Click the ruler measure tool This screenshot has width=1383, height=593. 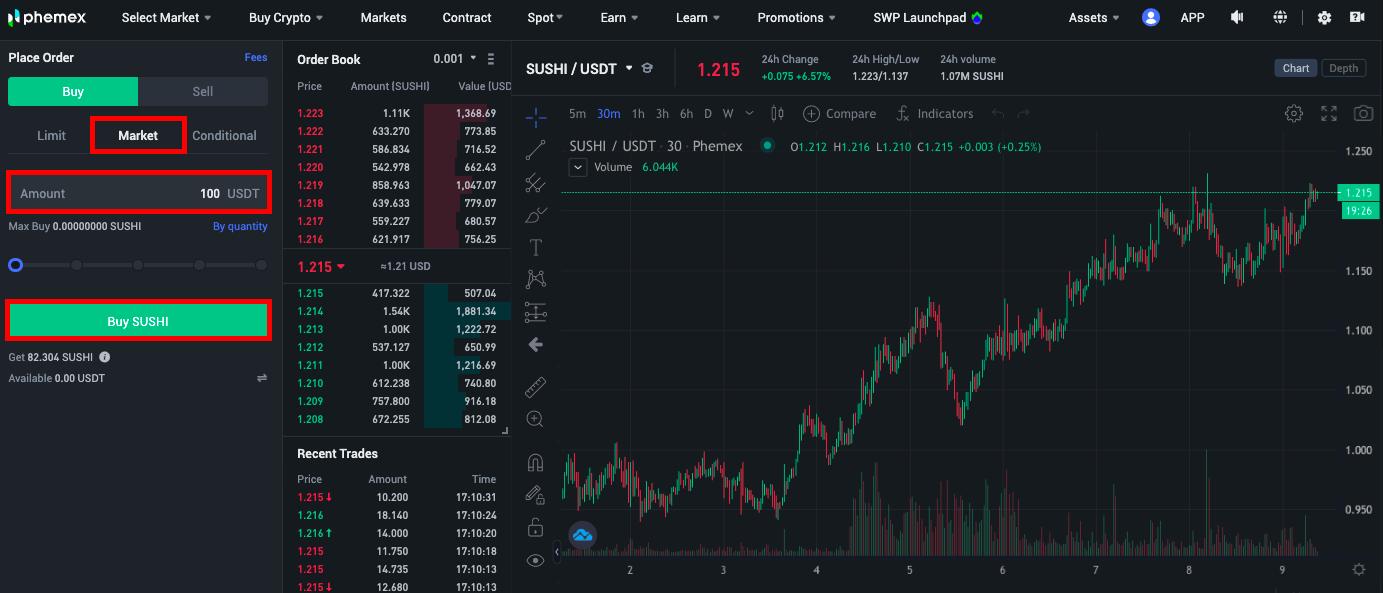click(535, 387)
